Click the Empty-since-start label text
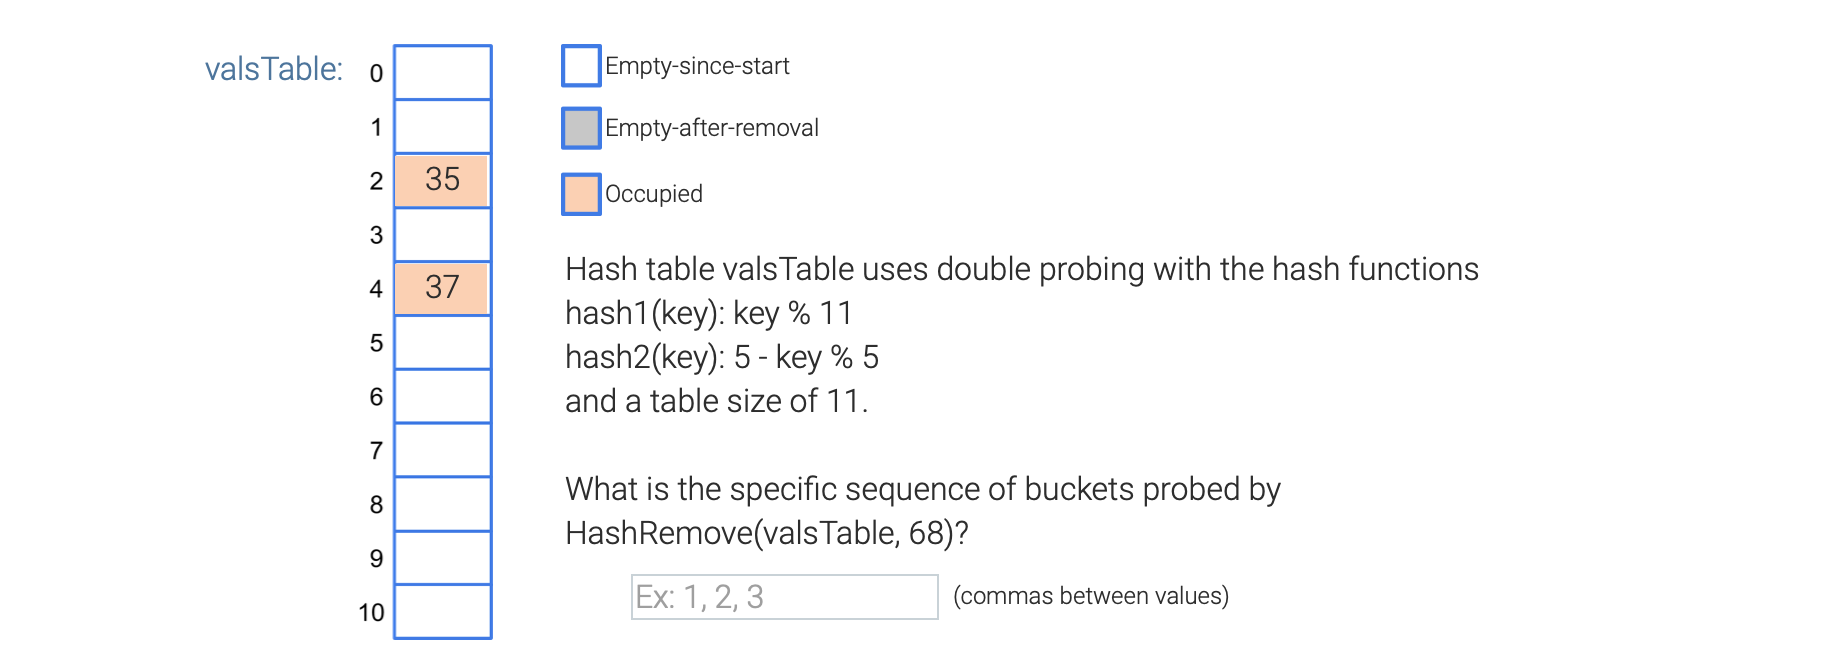The width and height of the screenshot is (1836, 654). (696, 65)
